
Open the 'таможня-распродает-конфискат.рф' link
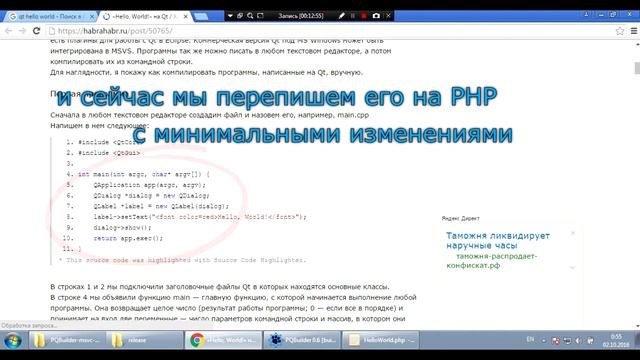pyautogui.click(x=492, y=261)
